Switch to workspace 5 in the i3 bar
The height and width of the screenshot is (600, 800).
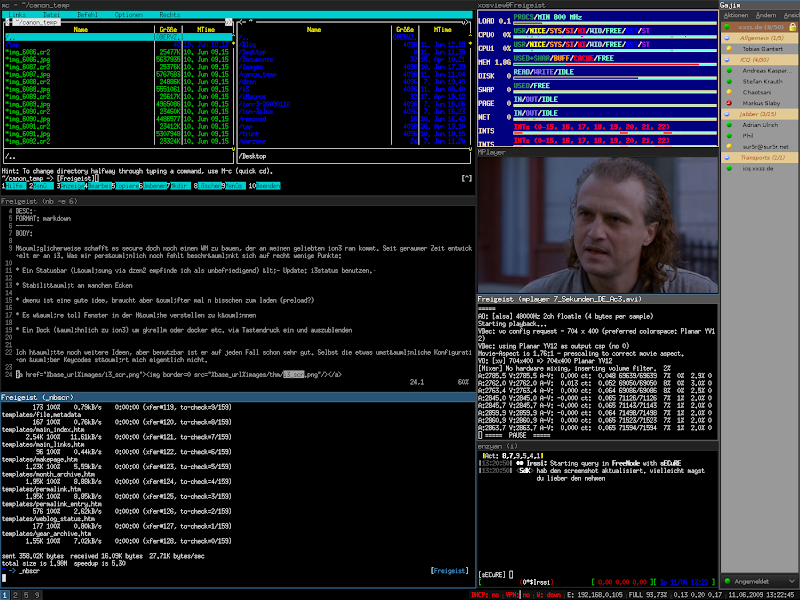[x=26, y=595]
